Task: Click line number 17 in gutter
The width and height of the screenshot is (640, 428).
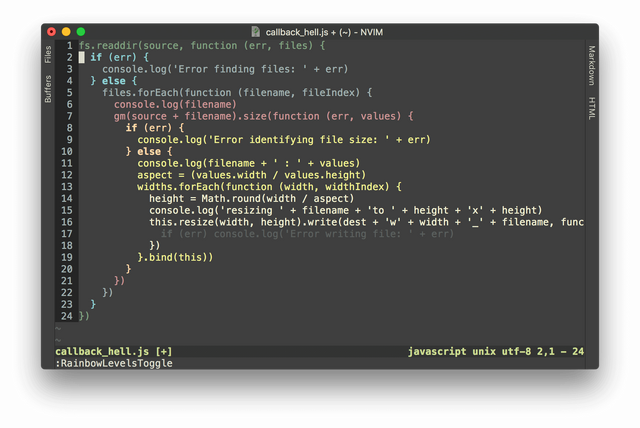Action: (x=67, y=234)
